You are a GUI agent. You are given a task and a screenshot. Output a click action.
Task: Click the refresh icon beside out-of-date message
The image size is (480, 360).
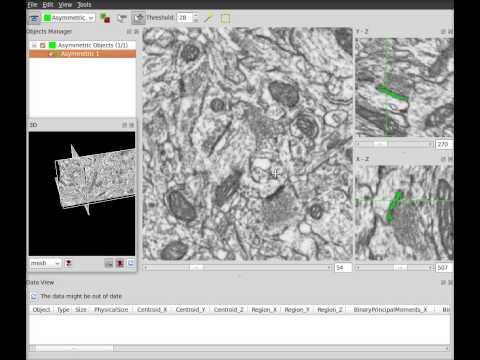click(x=34, y=296)
